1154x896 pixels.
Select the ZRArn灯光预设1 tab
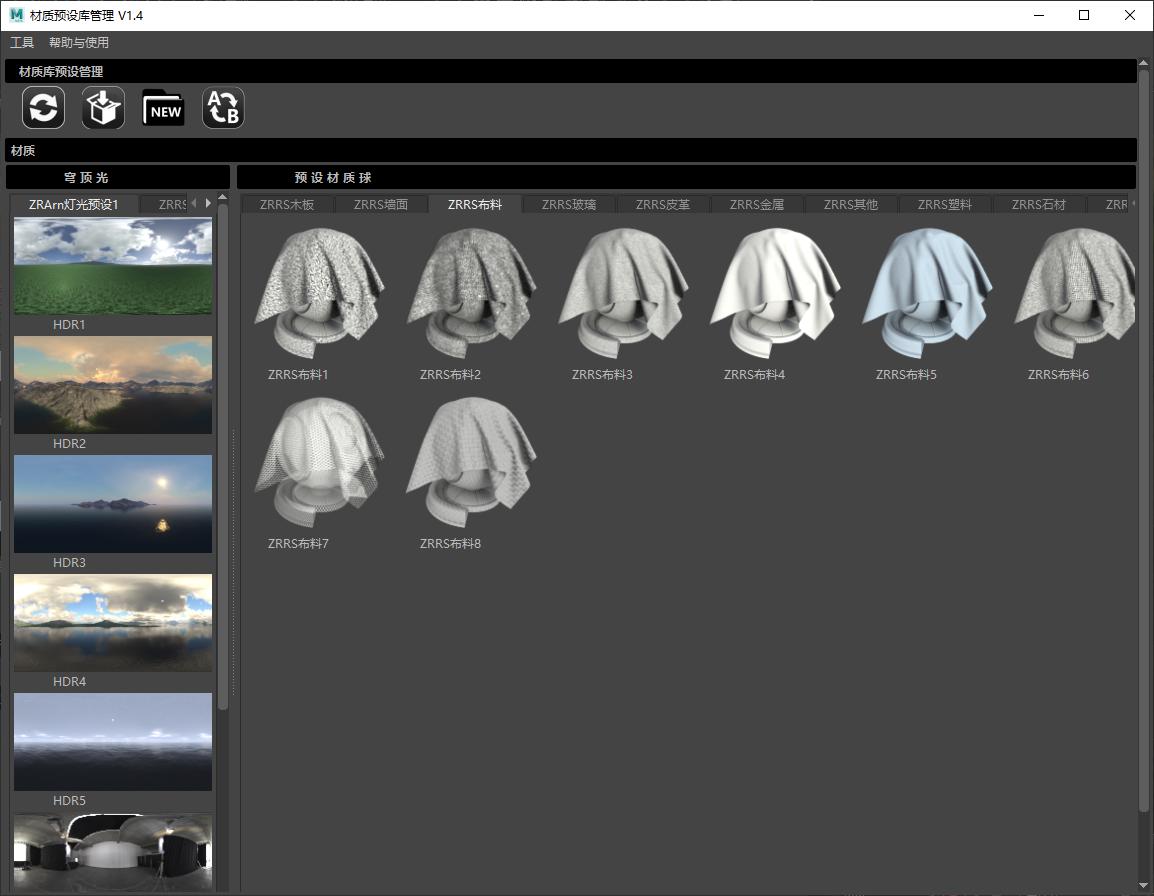74,205
